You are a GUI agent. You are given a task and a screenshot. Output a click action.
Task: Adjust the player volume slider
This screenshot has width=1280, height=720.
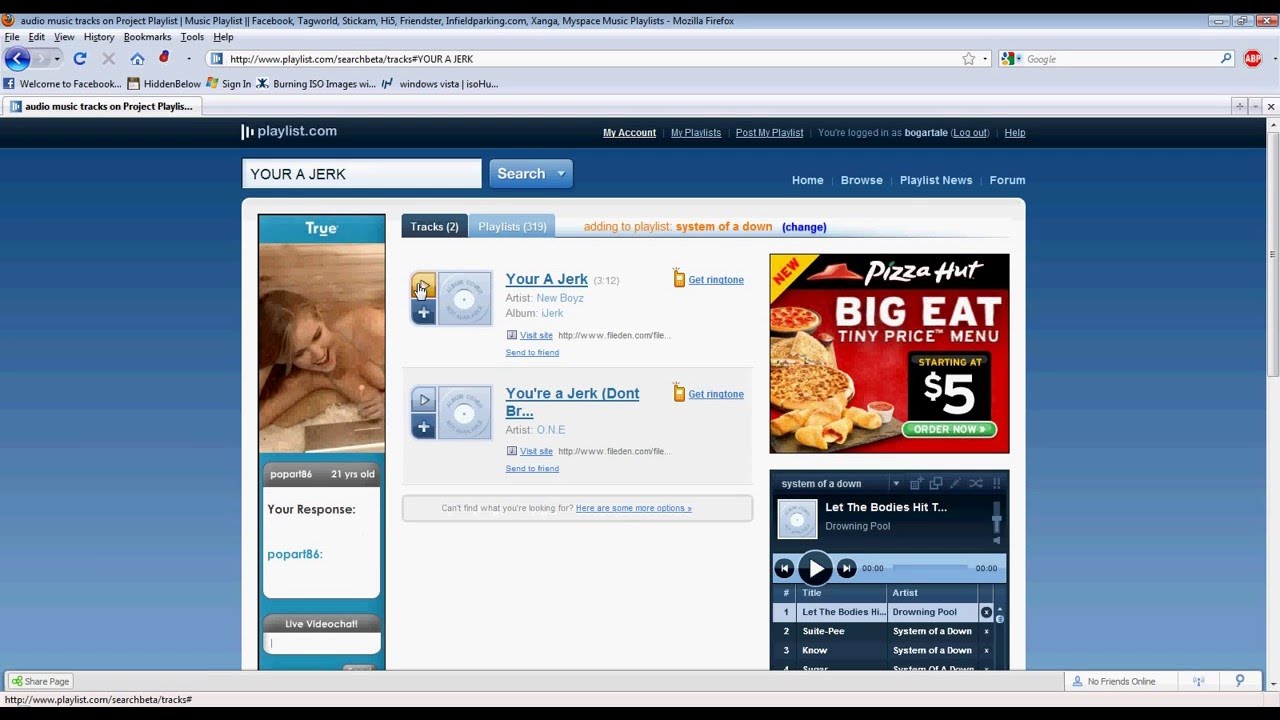click(996, 519)
